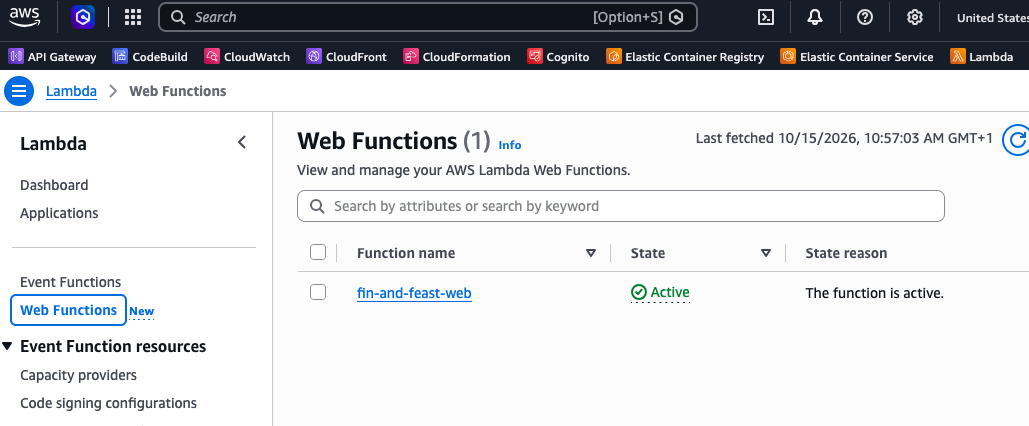
Task: Launch CloudShell terminal icon
Action: point(765,17)
